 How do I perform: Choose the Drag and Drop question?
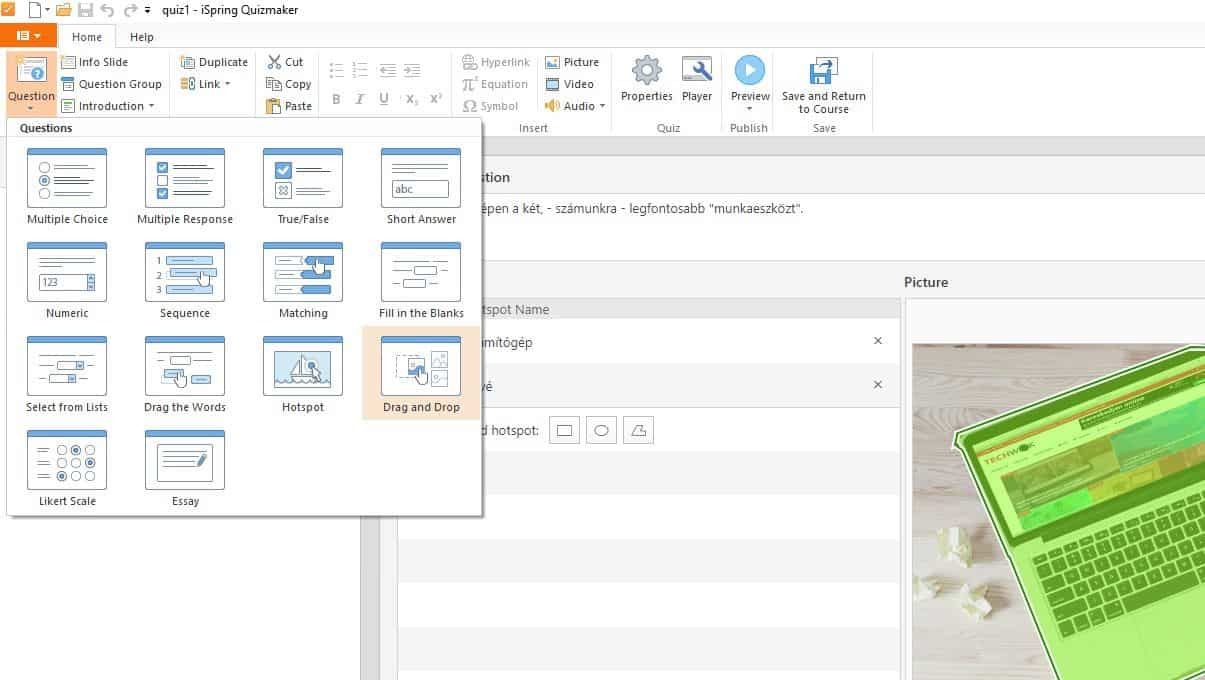pos(421,375)
